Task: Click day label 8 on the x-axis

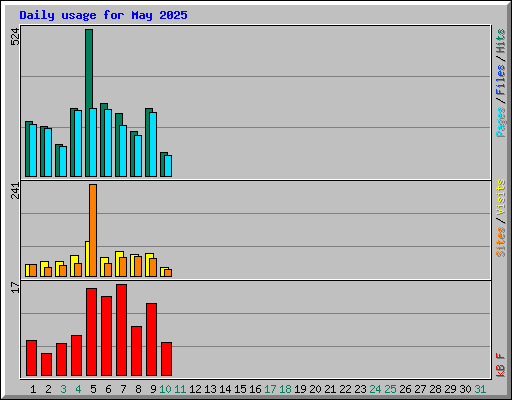Action: tap(138, 389)
